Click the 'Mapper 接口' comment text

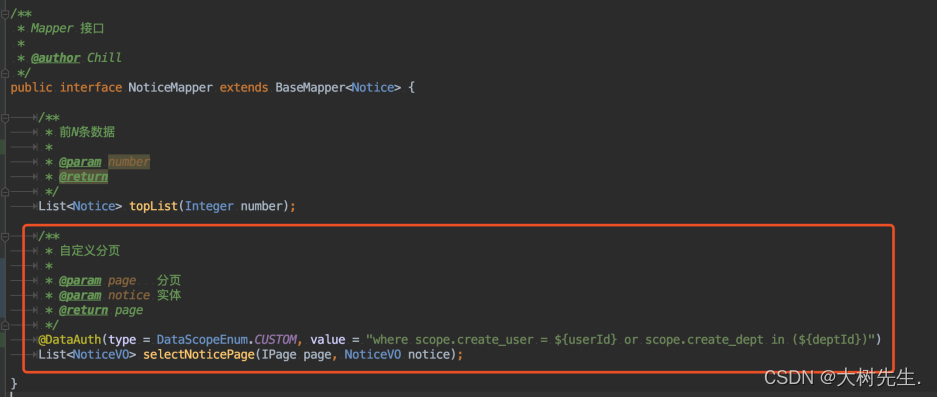[68, 28]
